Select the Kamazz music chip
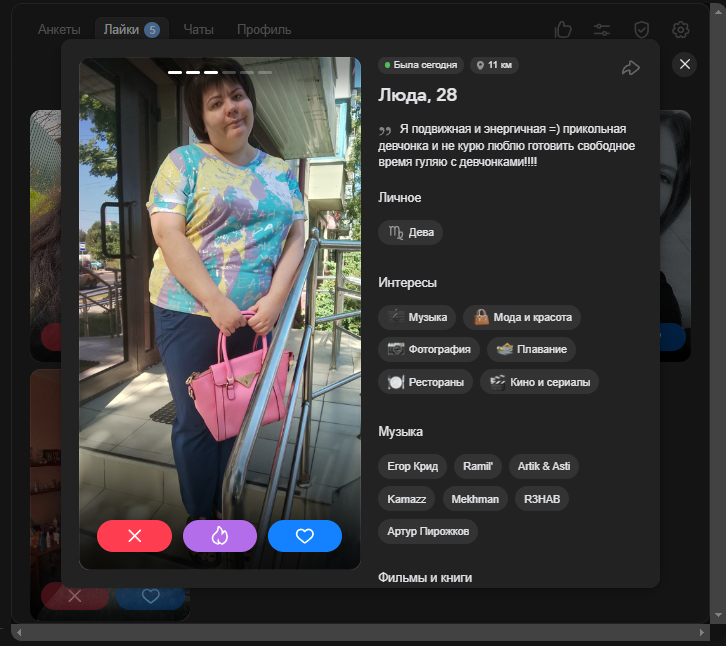 tap(407, 499)
